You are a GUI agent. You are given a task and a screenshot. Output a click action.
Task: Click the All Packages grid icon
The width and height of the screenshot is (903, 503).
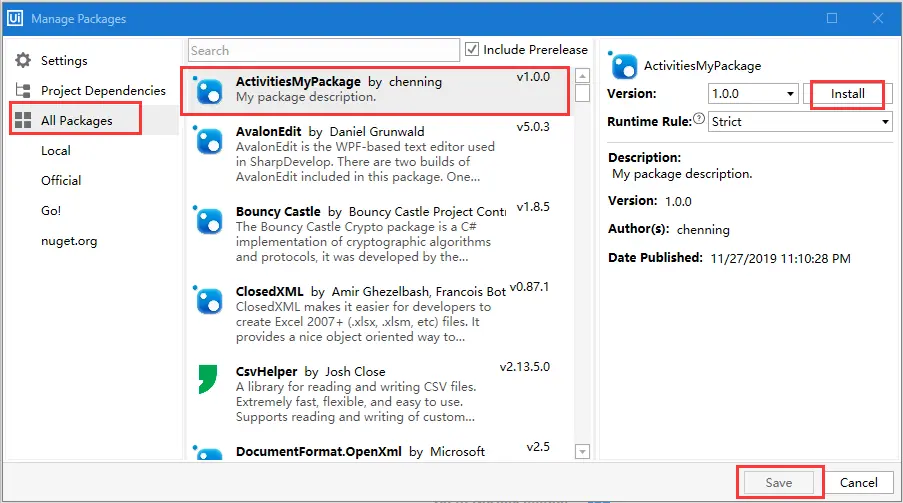click(23, 120)
